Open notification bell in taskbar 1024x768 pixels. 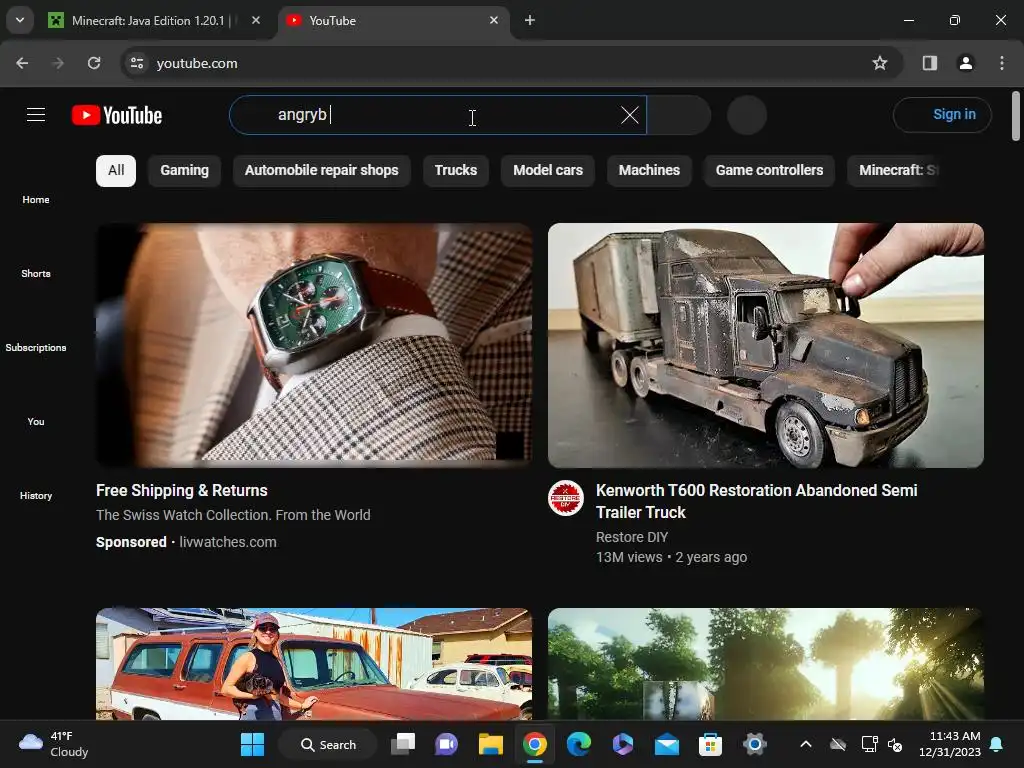[997, 744]
